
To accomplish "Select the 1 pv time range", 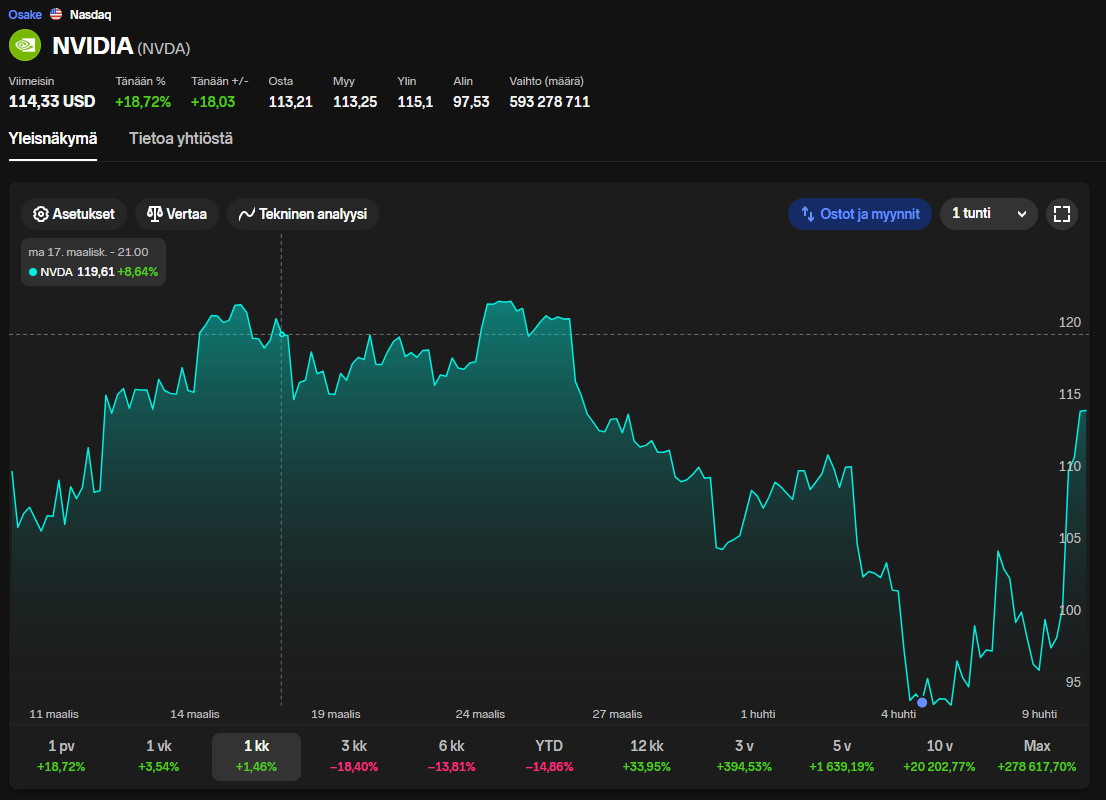I will click(61, 756).
